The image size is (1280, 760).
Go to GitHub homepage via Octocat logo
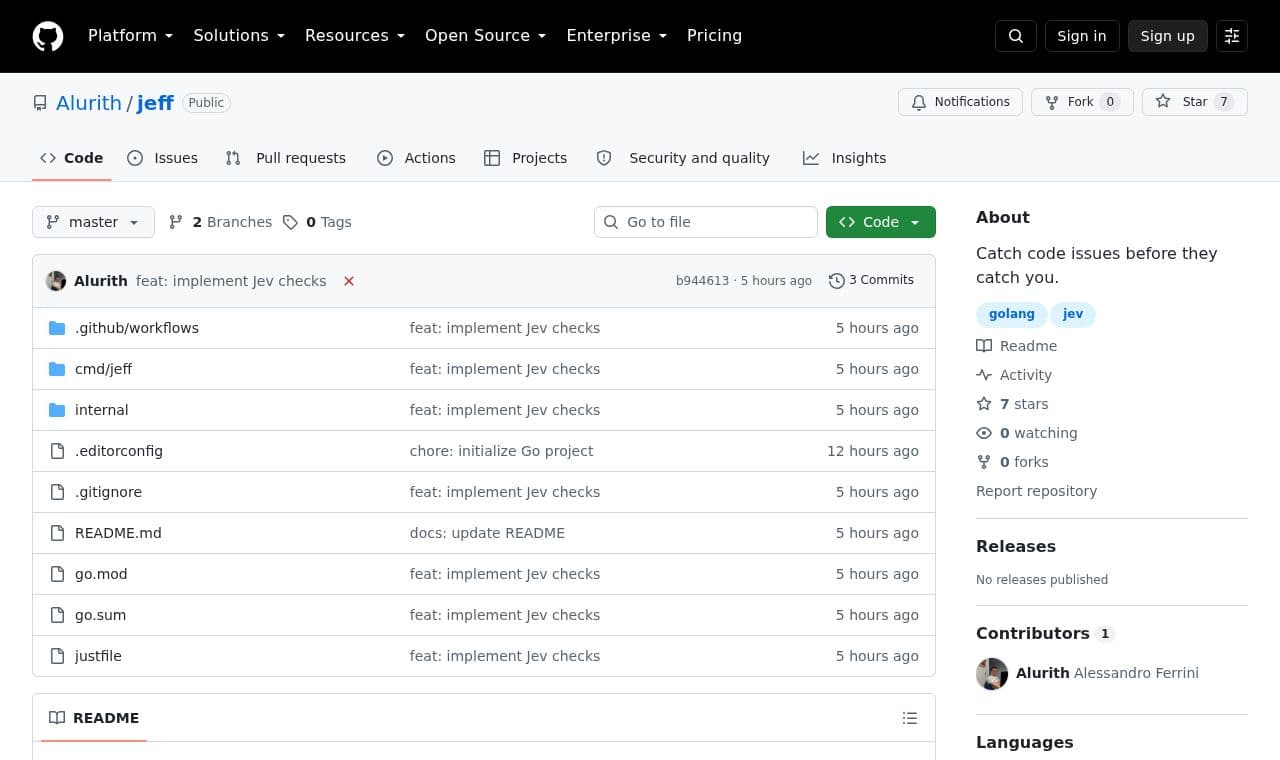pyautogui.click(x=48, y=36)
